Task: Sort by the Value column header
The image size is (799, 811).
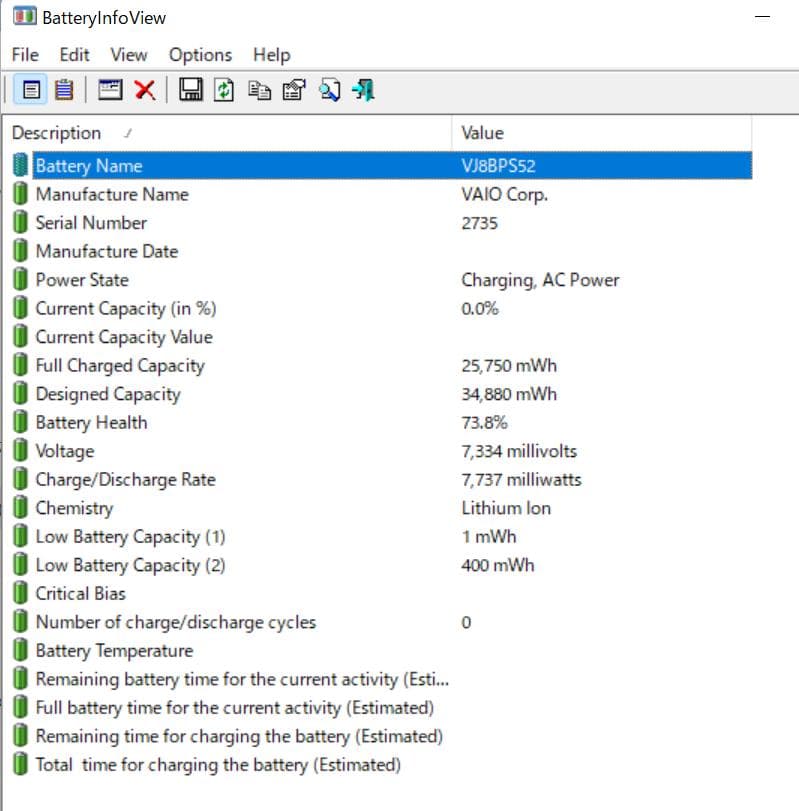Action: coord(601,133)
